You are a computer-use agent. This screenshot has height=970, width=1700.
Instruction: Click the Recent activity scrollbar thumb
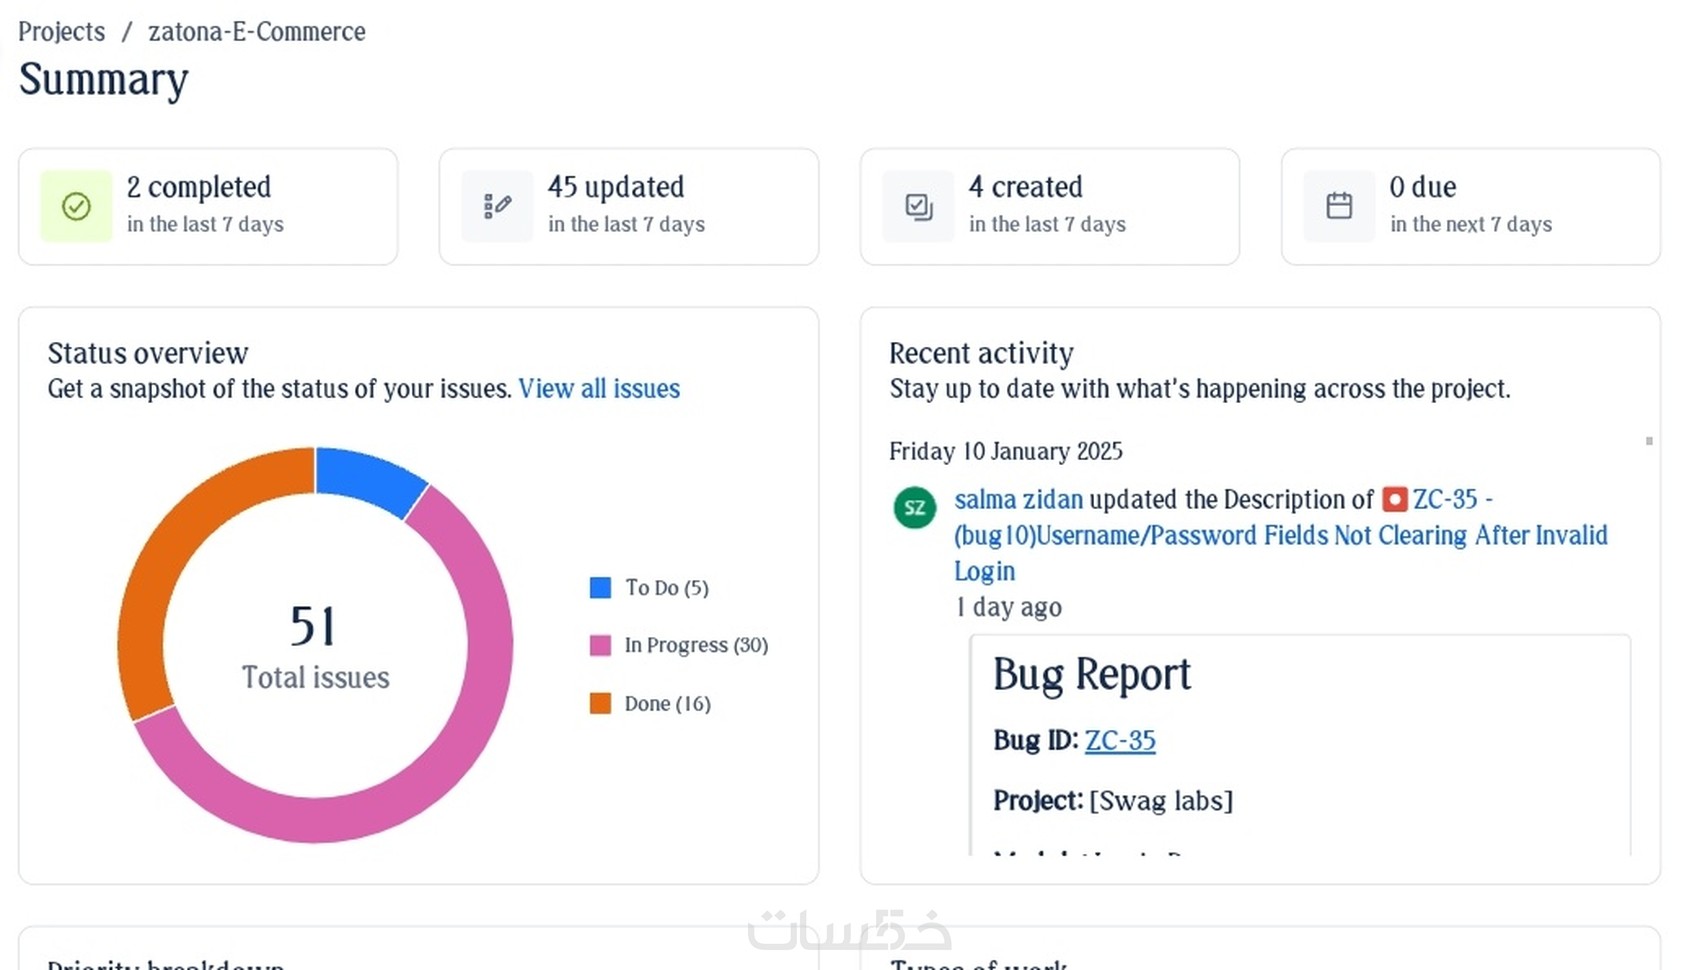pos(1649,441)
